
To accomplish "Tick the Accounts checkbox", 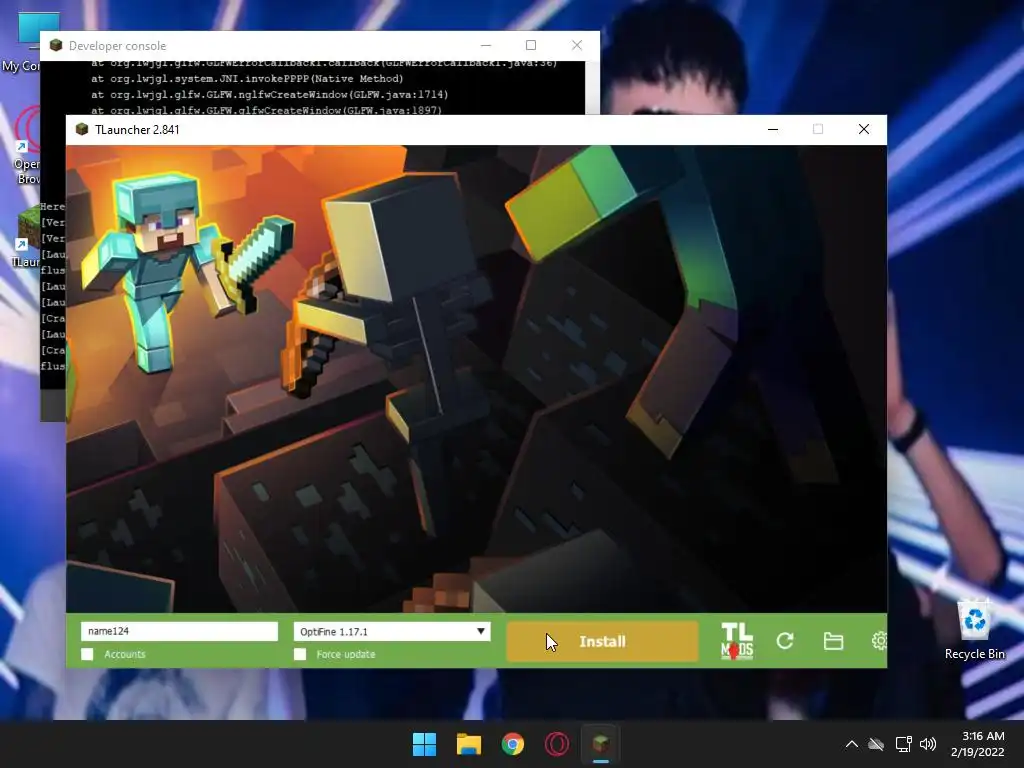I will 88,654.
